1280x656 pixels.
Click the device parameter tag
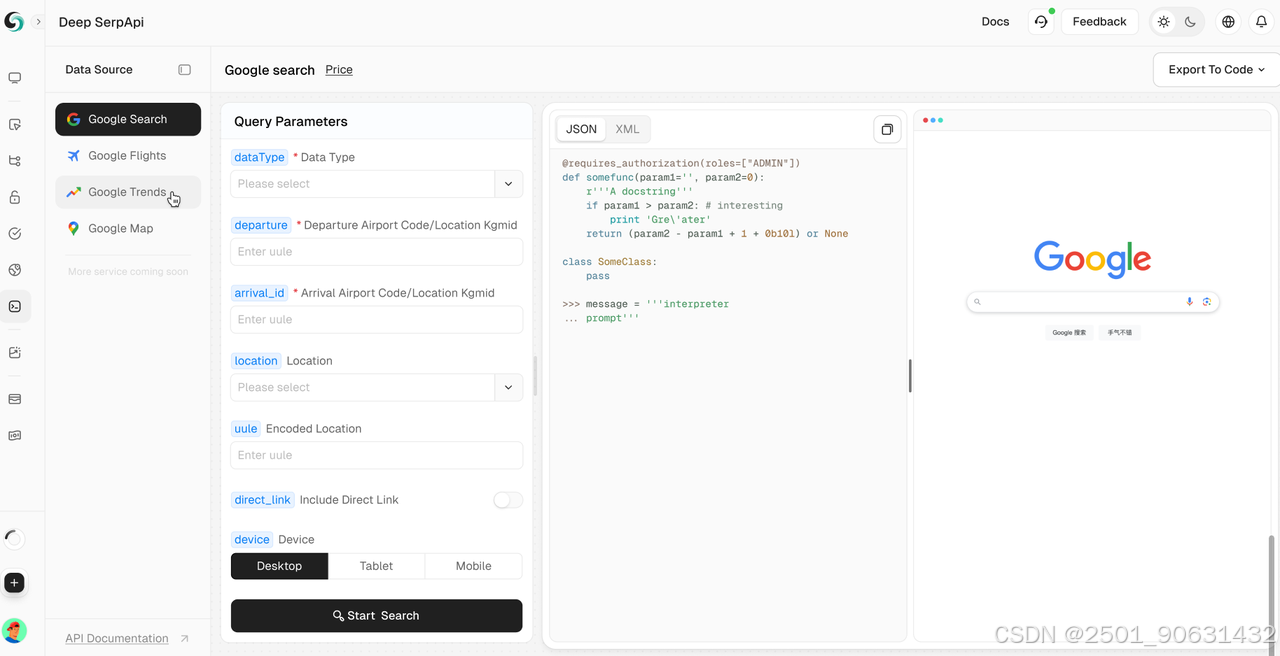point(252,540)
